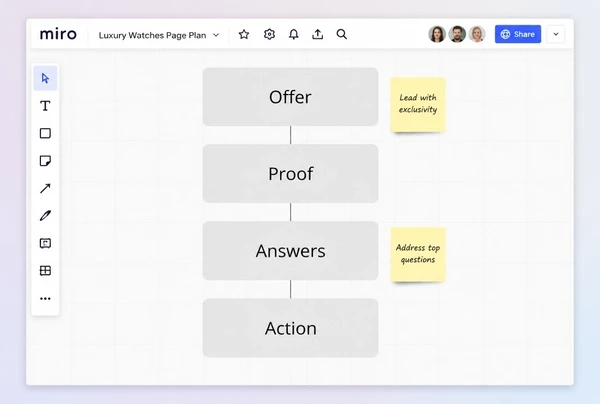Star this board as favorite
The image size is (600, 404).
click(x=244, y=34)
